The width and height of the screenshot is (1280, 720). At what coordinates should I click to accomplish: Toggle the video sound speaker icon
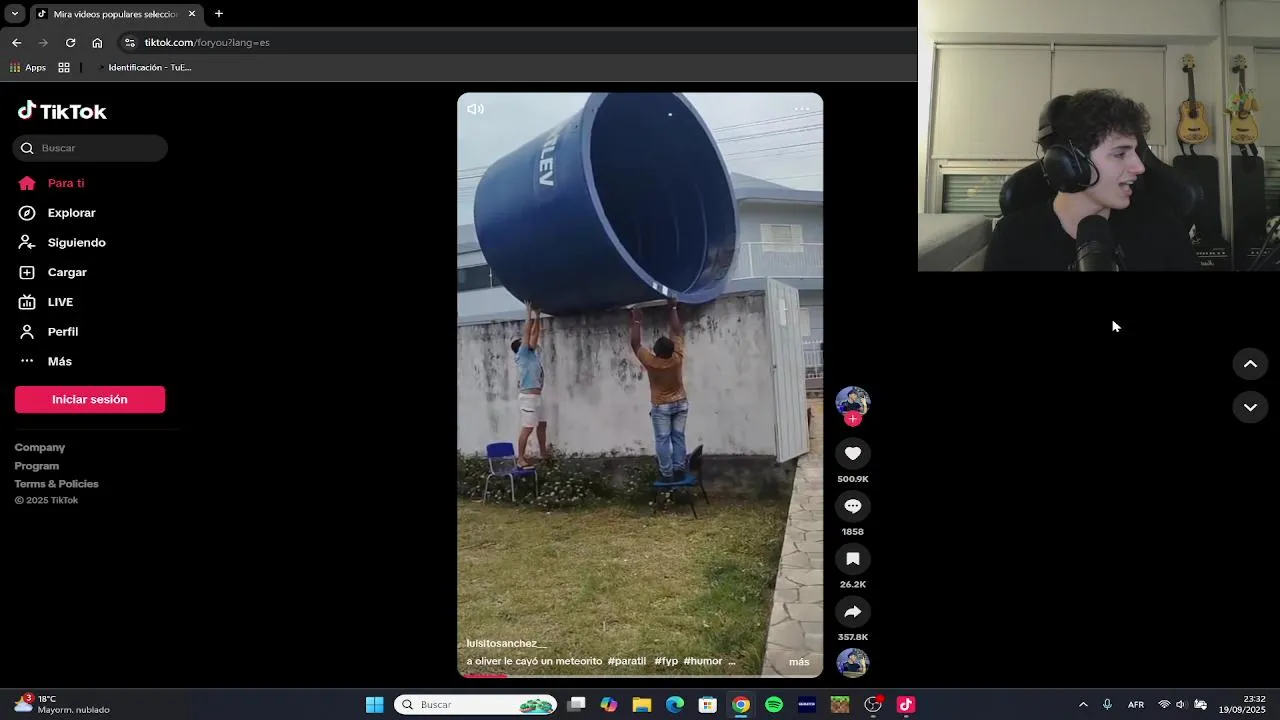[x=475, y=109]
